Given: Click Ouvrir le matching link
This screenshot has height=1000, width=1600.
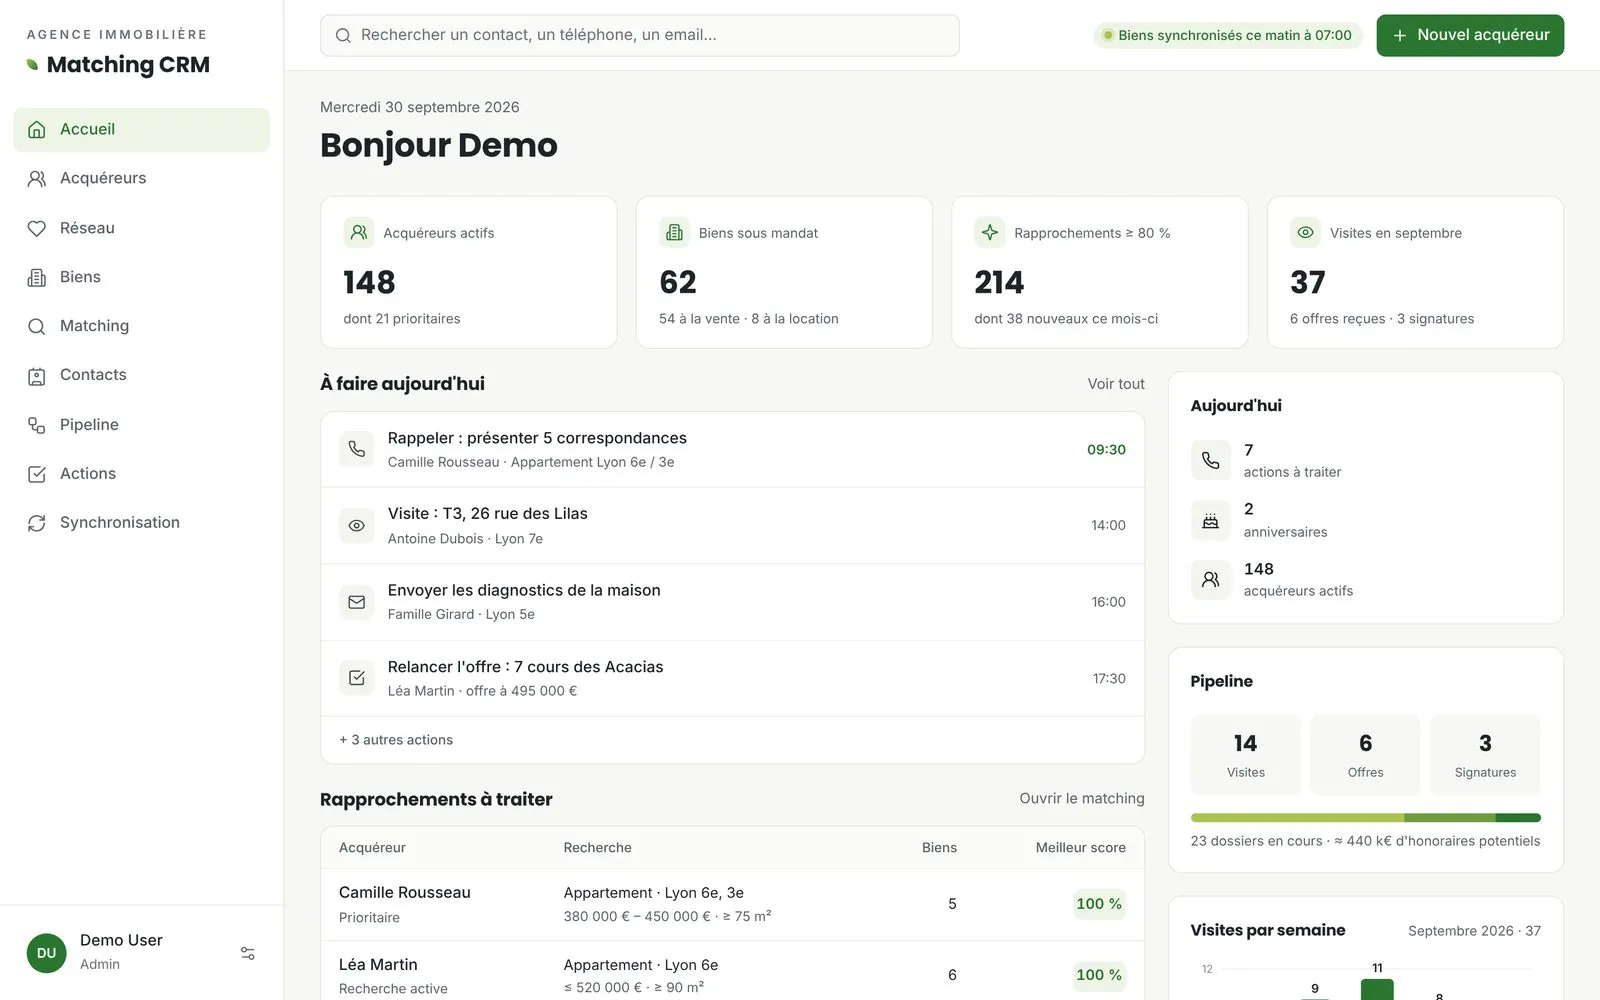Looking at the screenshot, I should [1082, 798].
